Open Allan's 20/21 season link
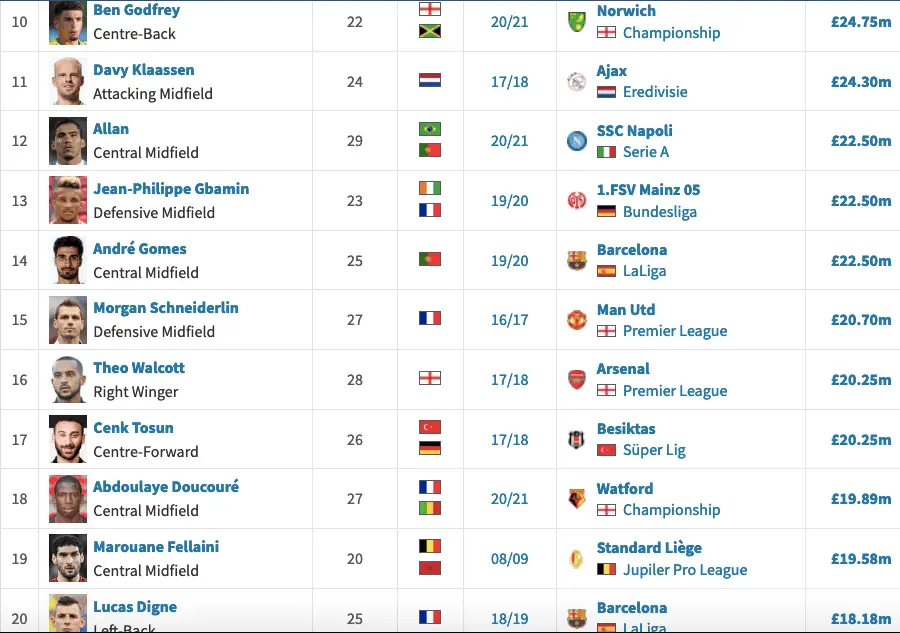Screen dimensions: 900x633 pos(509,141)
